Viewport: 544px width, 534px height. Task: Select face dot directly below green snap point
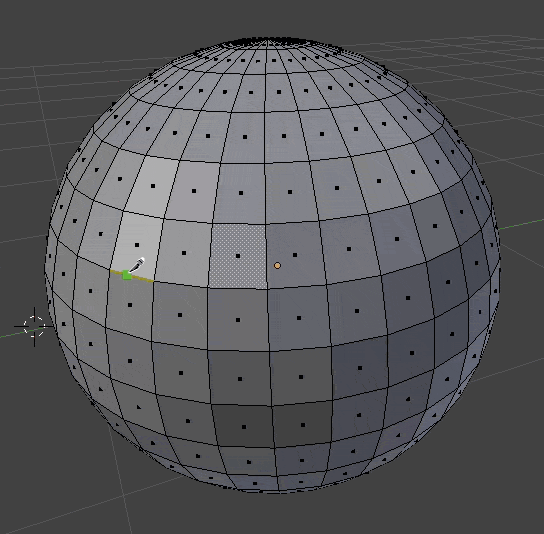(x=130, y=305)
